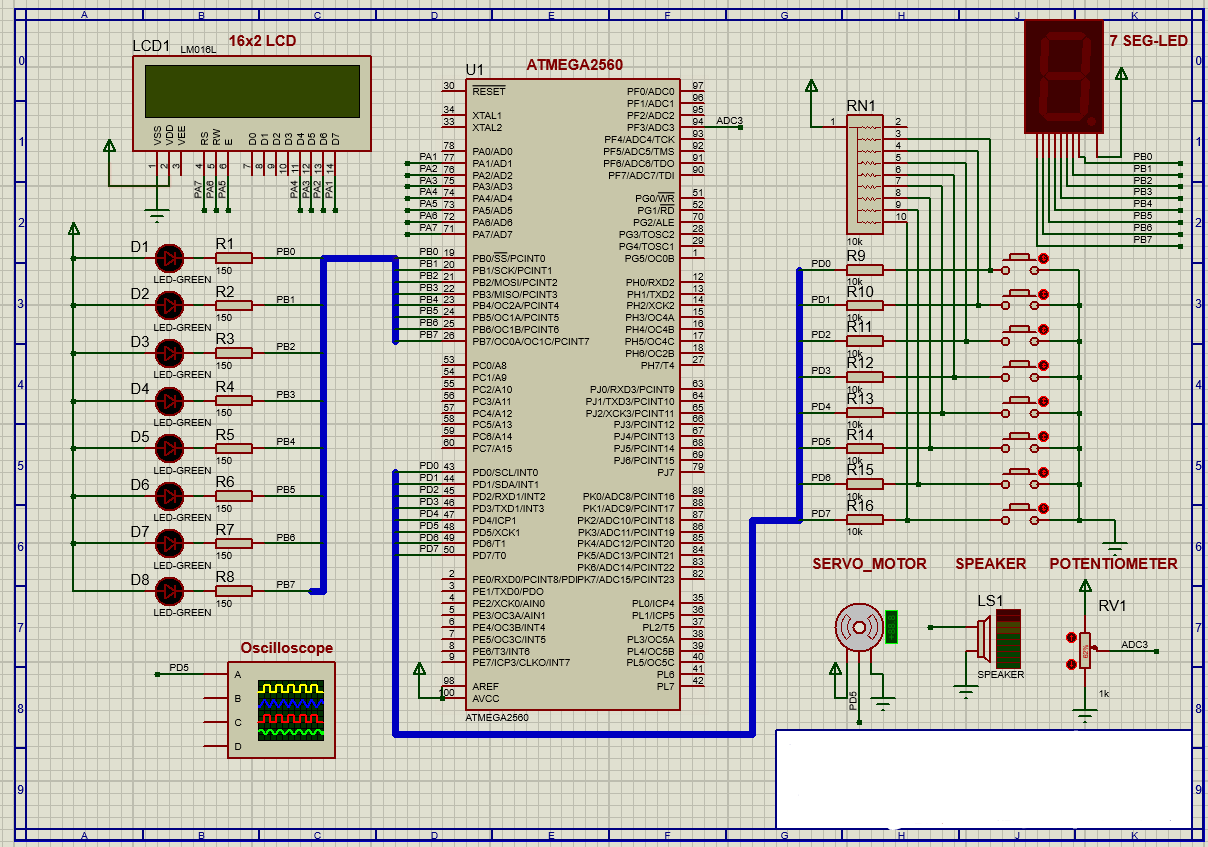Screen dimensions: 1208x847
Task: Click the speaker level bar indicator
Action: pos(1010,638)
